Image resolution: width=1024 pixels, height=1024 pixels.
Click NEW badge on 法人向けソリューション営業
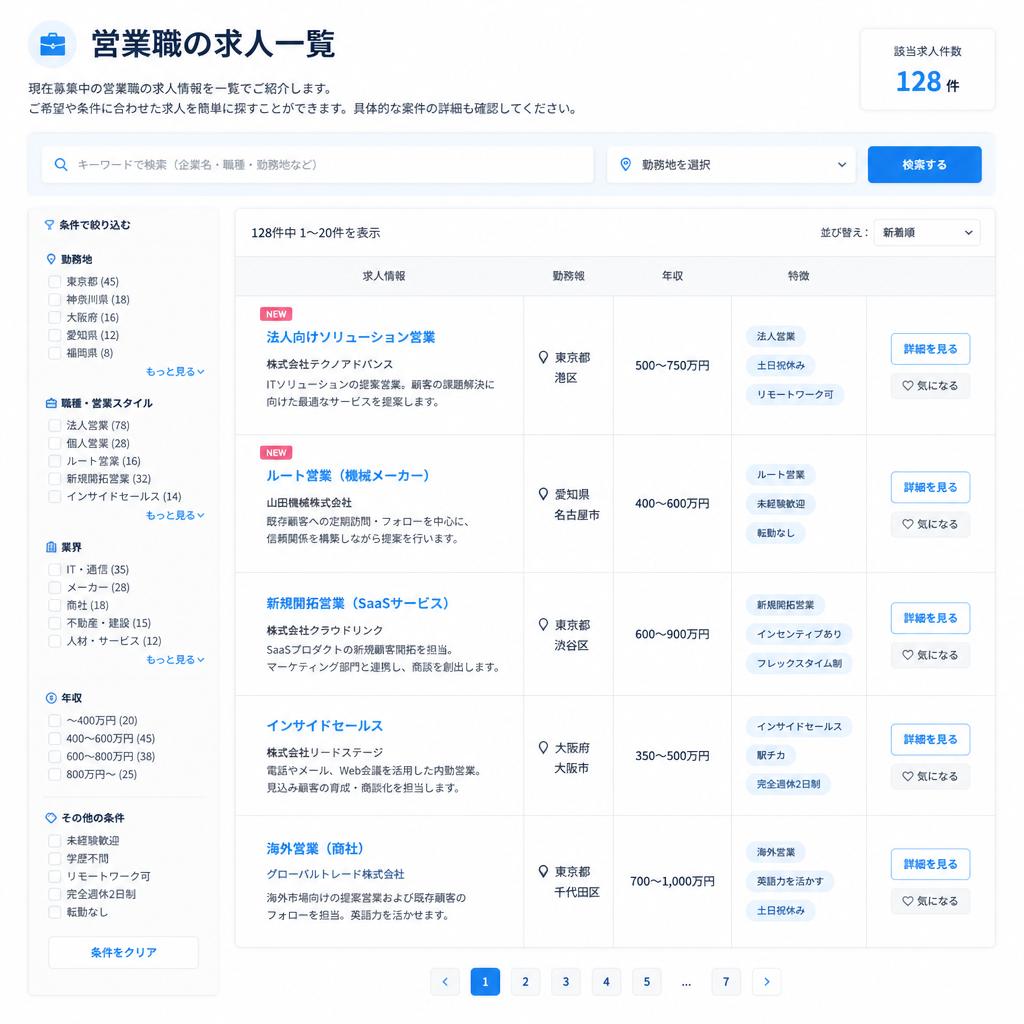[x=276, y=314]
